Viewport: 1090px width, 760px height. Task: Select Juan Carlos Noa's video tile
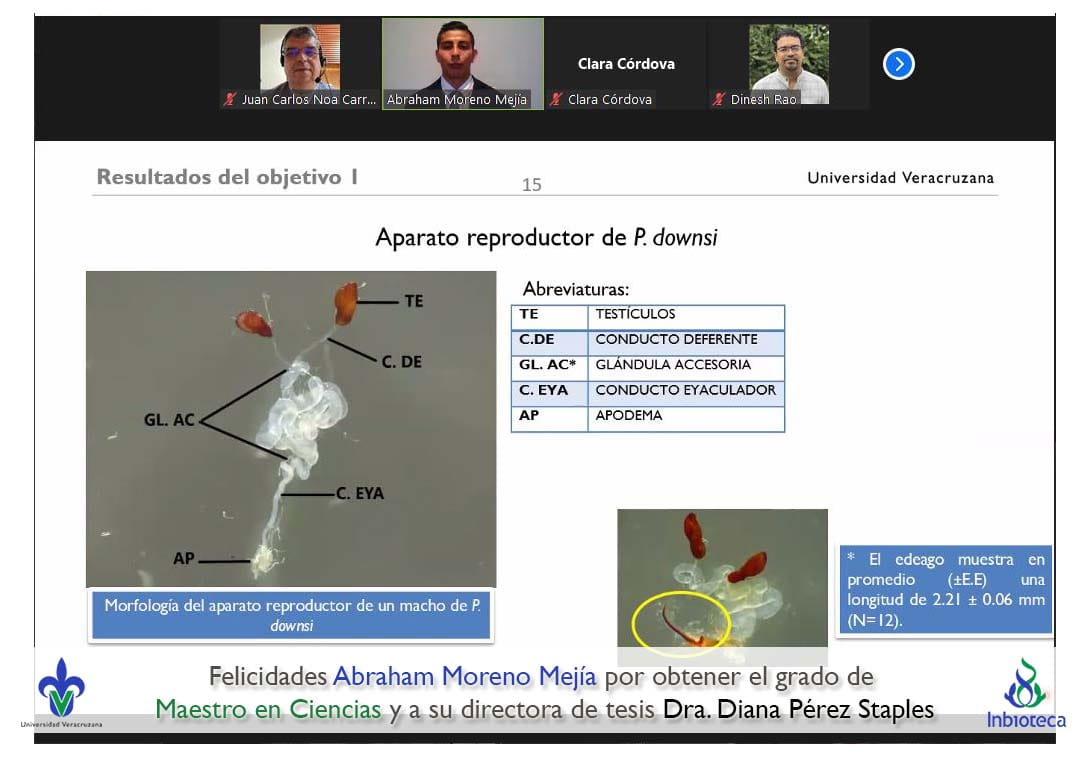(300, 58)
